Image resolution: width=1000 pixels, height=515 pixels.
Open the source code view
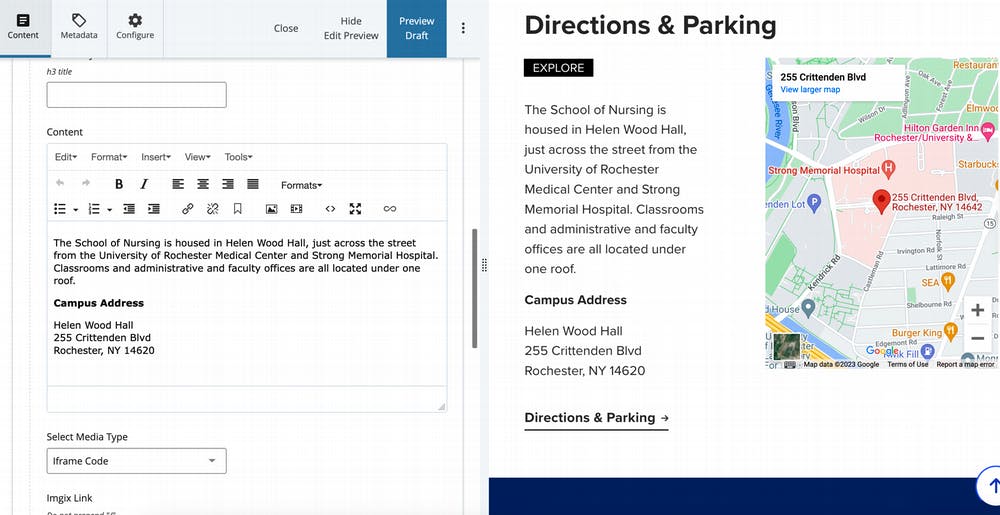pos(330,208)
